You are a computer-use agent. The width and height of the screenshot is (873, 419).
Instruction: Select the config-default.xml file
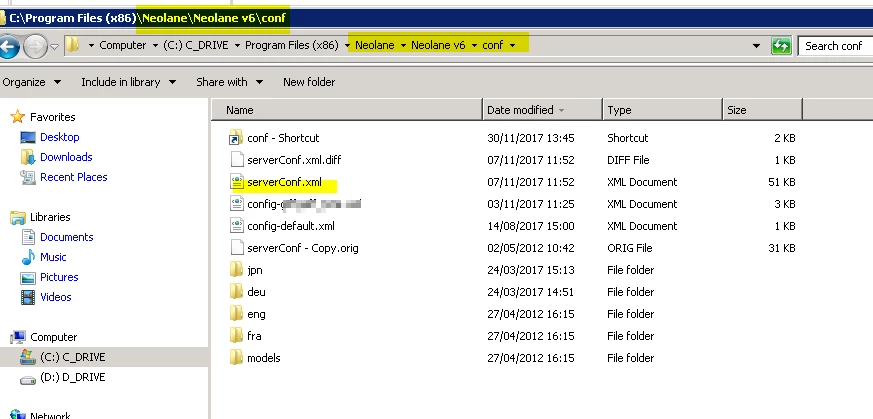[291, 226]
